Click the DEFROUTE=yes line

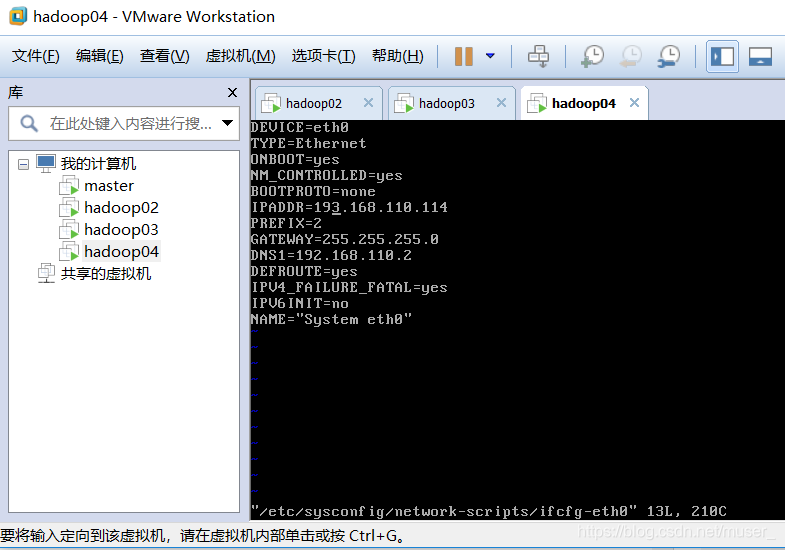click(304, 271)
